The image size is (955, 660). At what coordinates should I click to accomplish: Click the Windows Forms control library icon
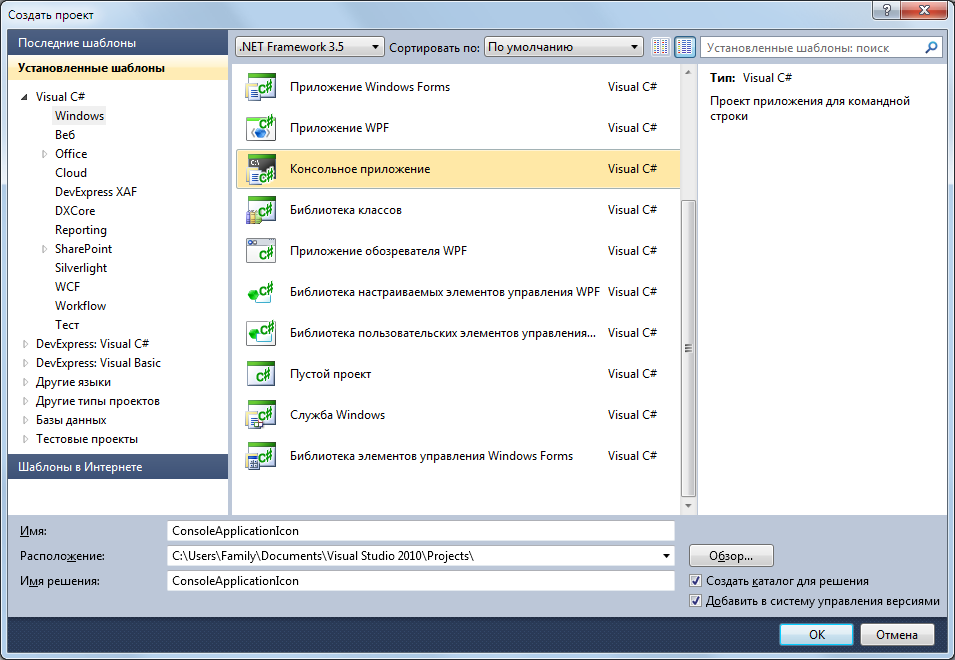(261, 456)
